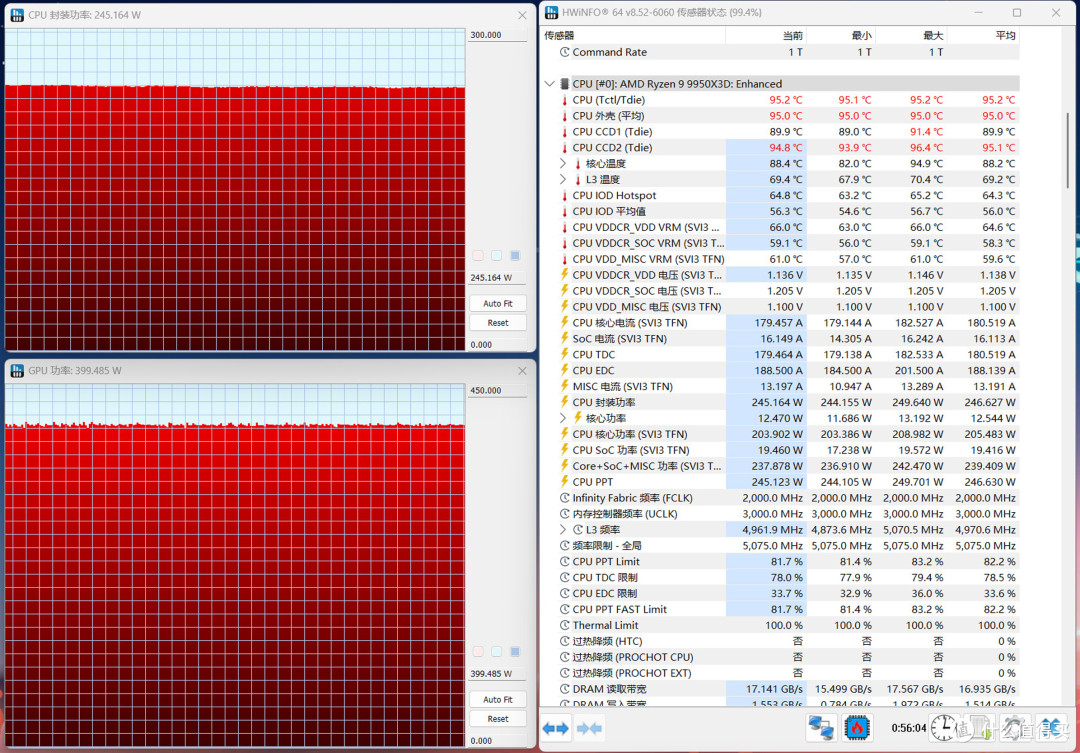Pick the pink color swatch in GPU graph window
The width and height of the screenshot is (1080, 753).
(478, 652)
